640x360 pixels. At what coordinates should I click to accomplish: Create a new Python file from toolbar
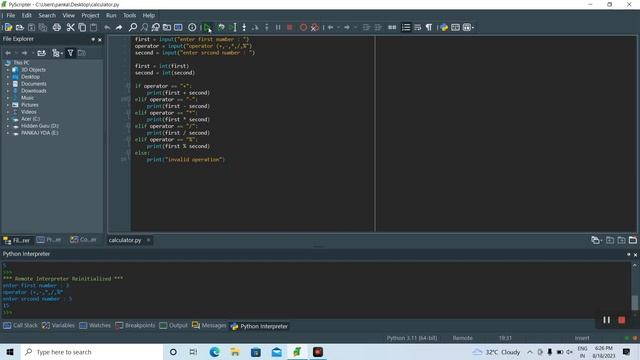[x=8, y=27]
